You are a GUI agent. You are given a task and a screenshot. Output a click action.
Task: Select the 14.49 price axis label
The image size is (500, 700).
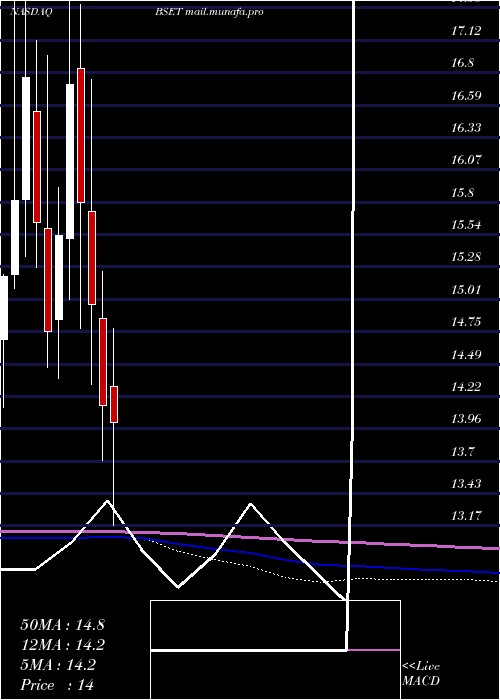pyautogui.click(x=467, y=355)
